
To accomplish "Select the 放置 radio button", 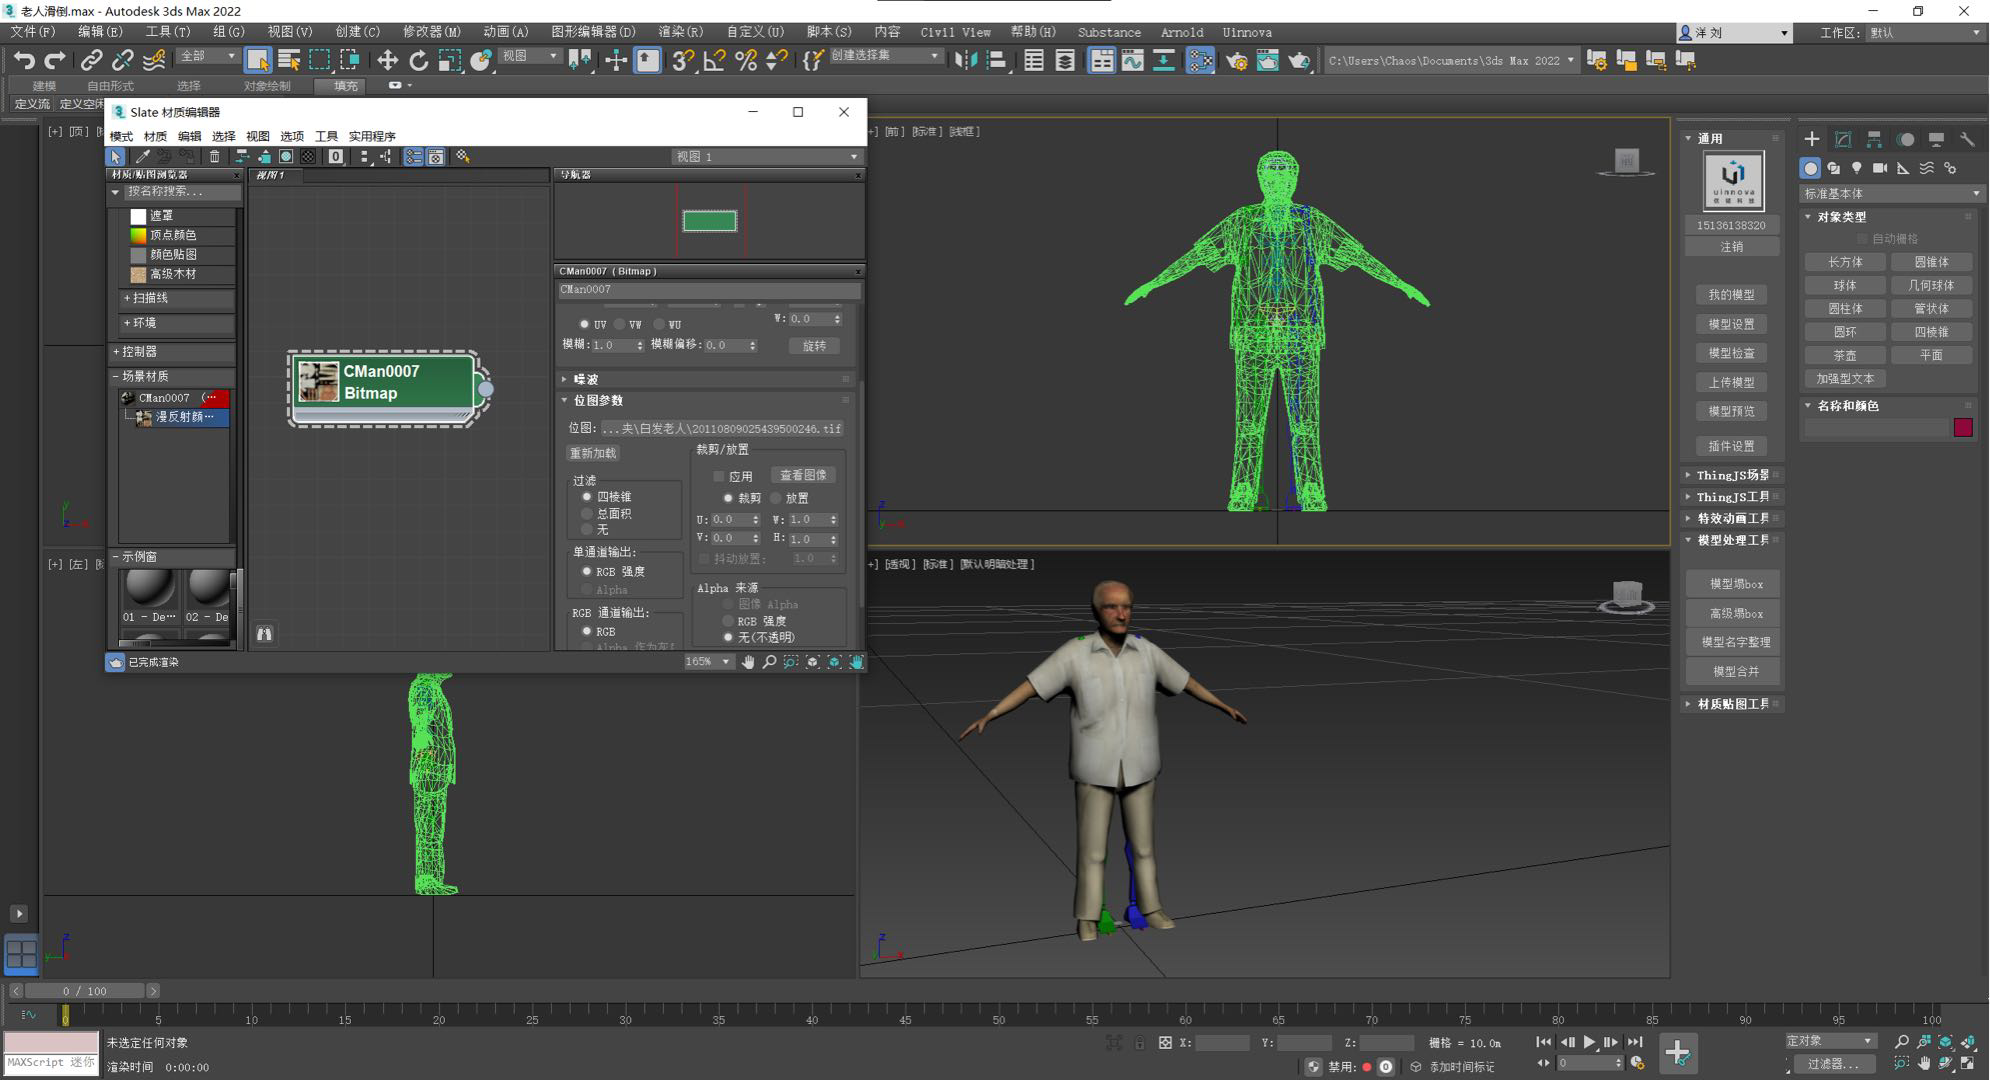I will (776, 498).
